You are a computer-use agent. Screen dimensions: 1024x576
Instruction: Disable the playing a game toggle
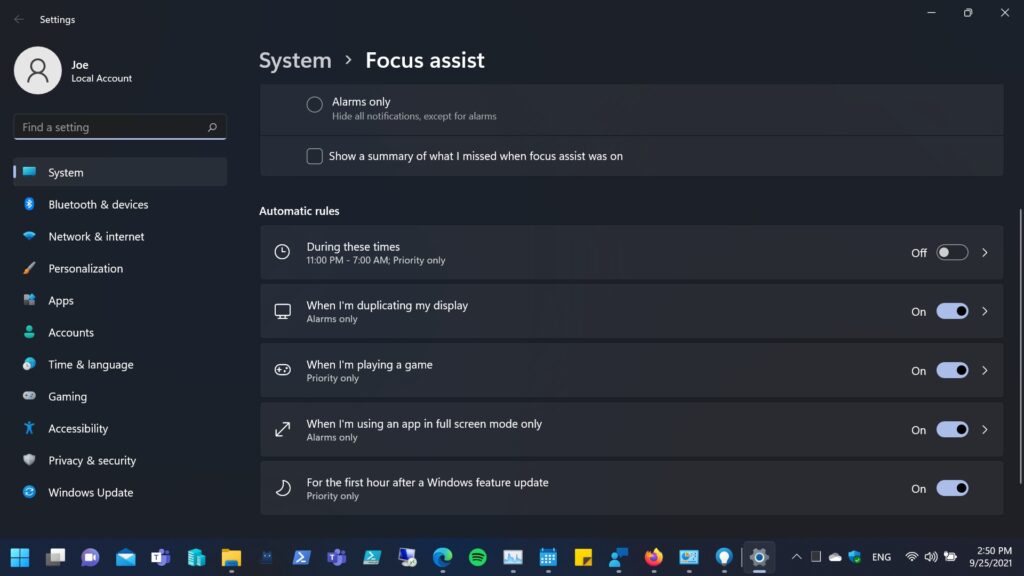click(952, 370)
